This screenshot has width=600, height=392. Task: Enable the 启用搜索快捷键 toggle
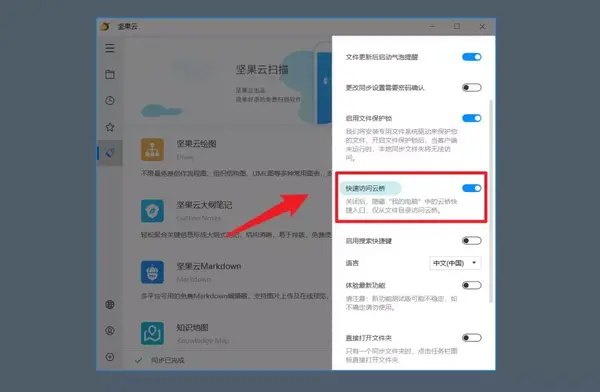(471, 241)
